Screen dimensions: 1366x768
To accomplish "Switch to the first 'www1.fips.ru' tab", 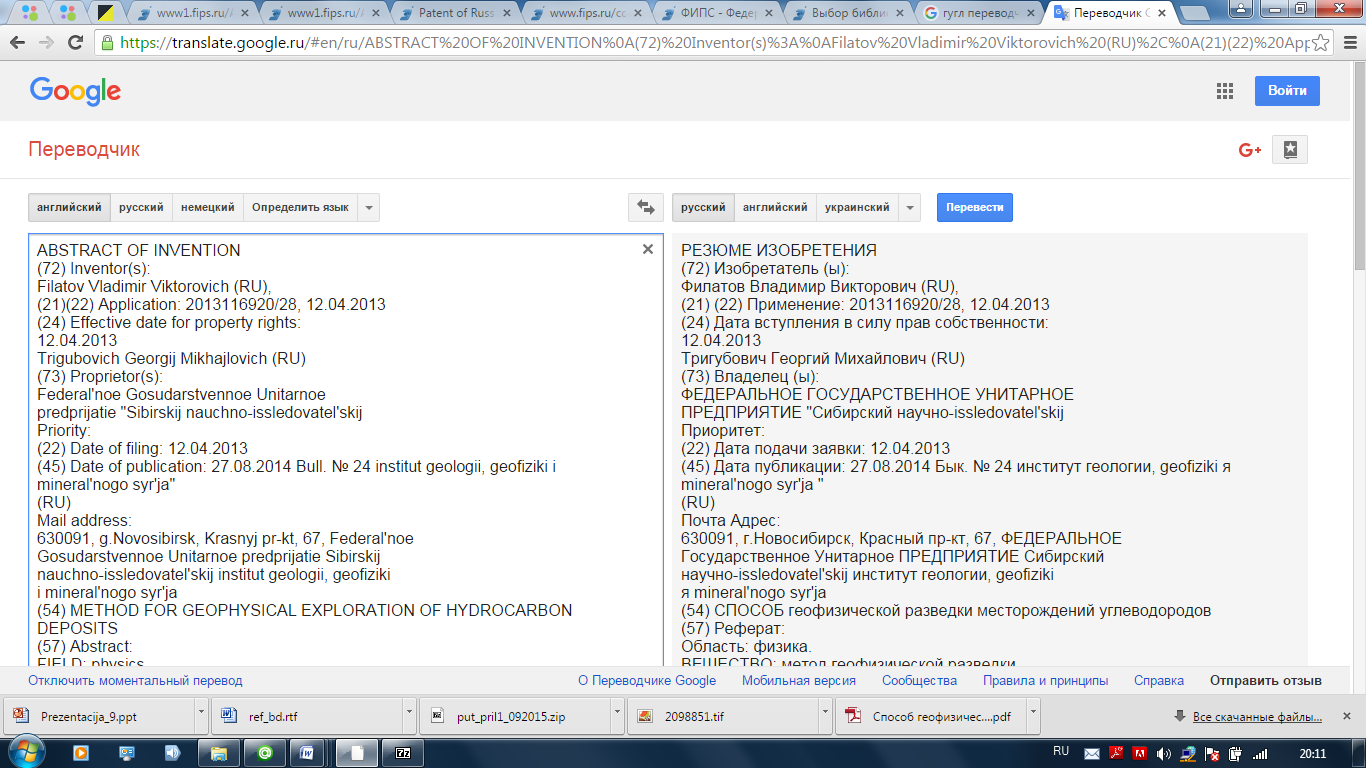I will tap(195, 14).
